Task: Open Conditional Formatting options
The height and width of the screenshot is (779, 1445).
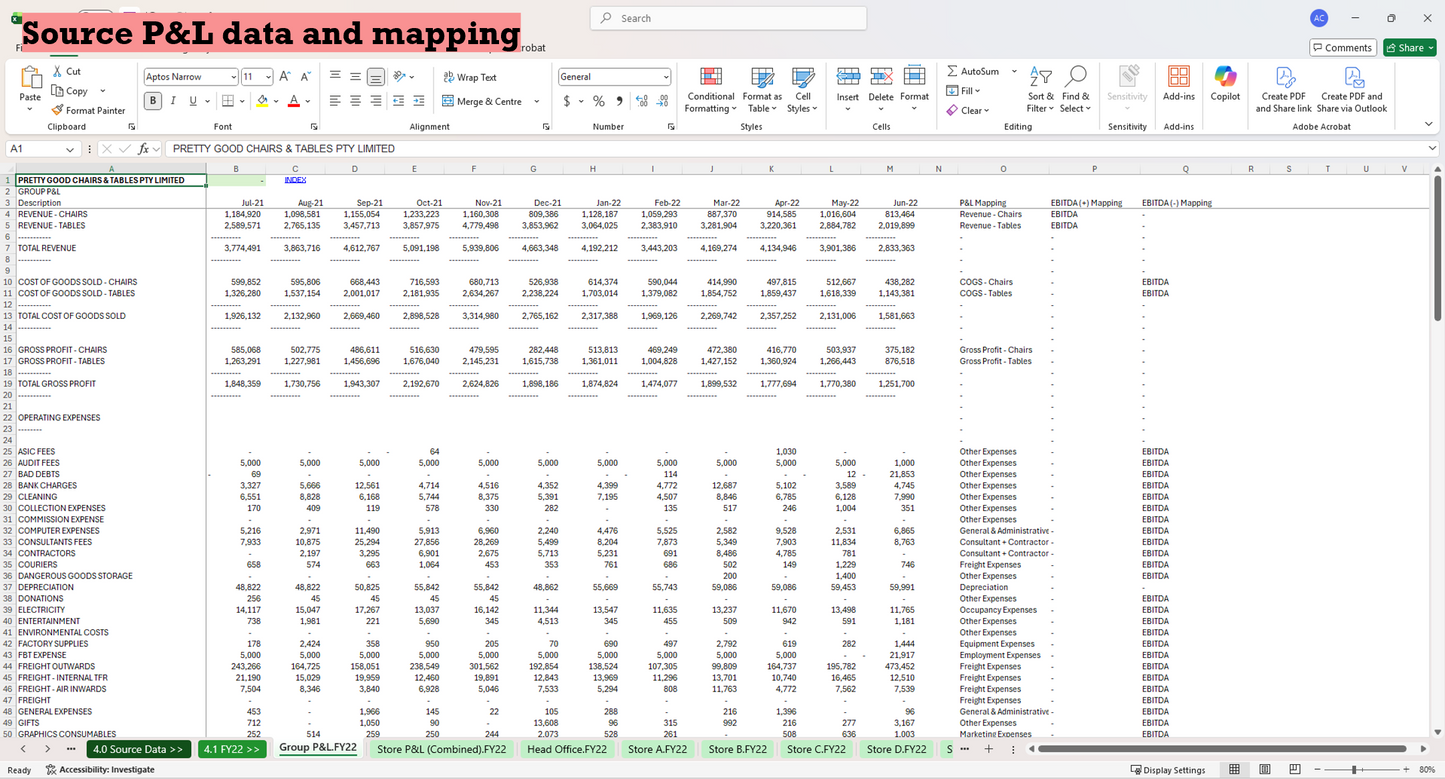Action: point(710,90)
